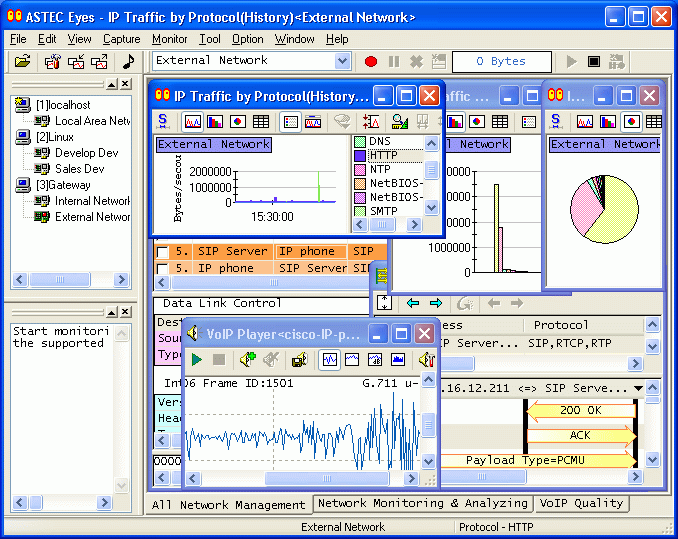The width and height of the screenshot is (678, 539).
Task: Click the red record capture button
Action: tap(371, 61)
